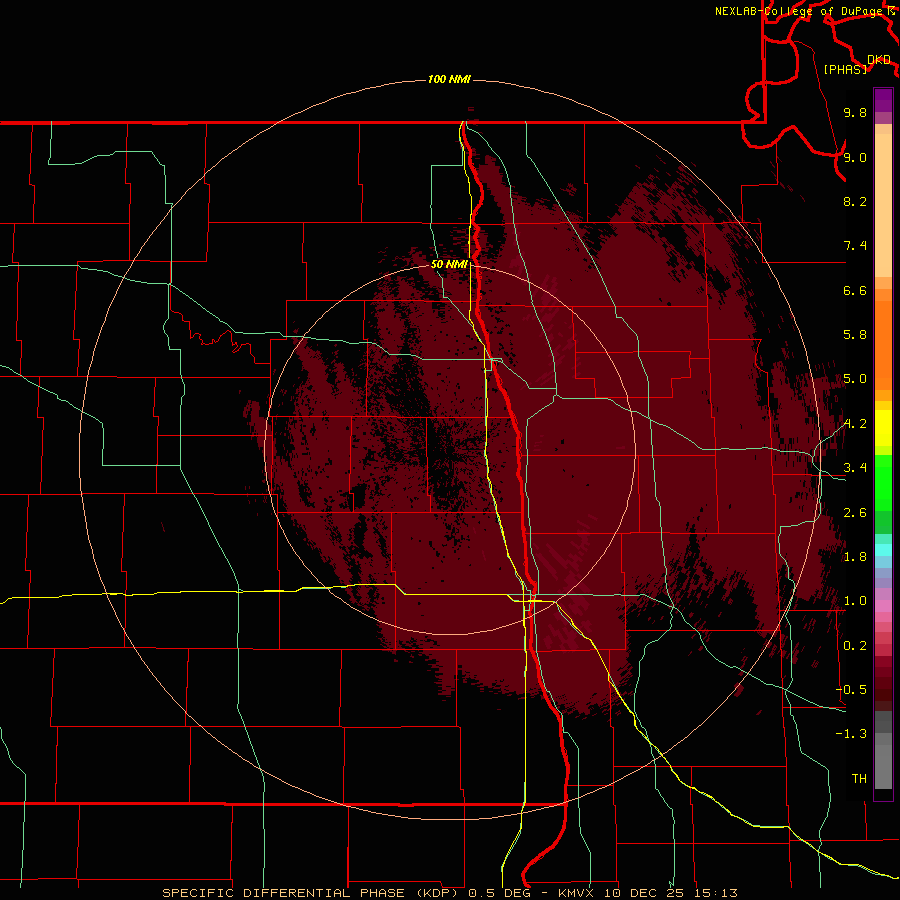Select the 5.0 value on color scale
Viewport: 900px width, 900px height.
pos(855,379)
